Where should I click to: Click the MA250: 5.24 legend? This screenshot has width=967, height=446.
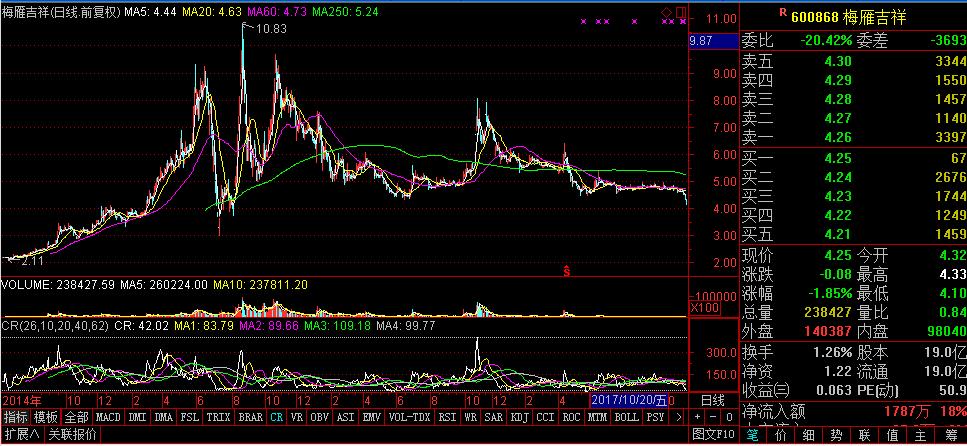(x=345, y=12)
